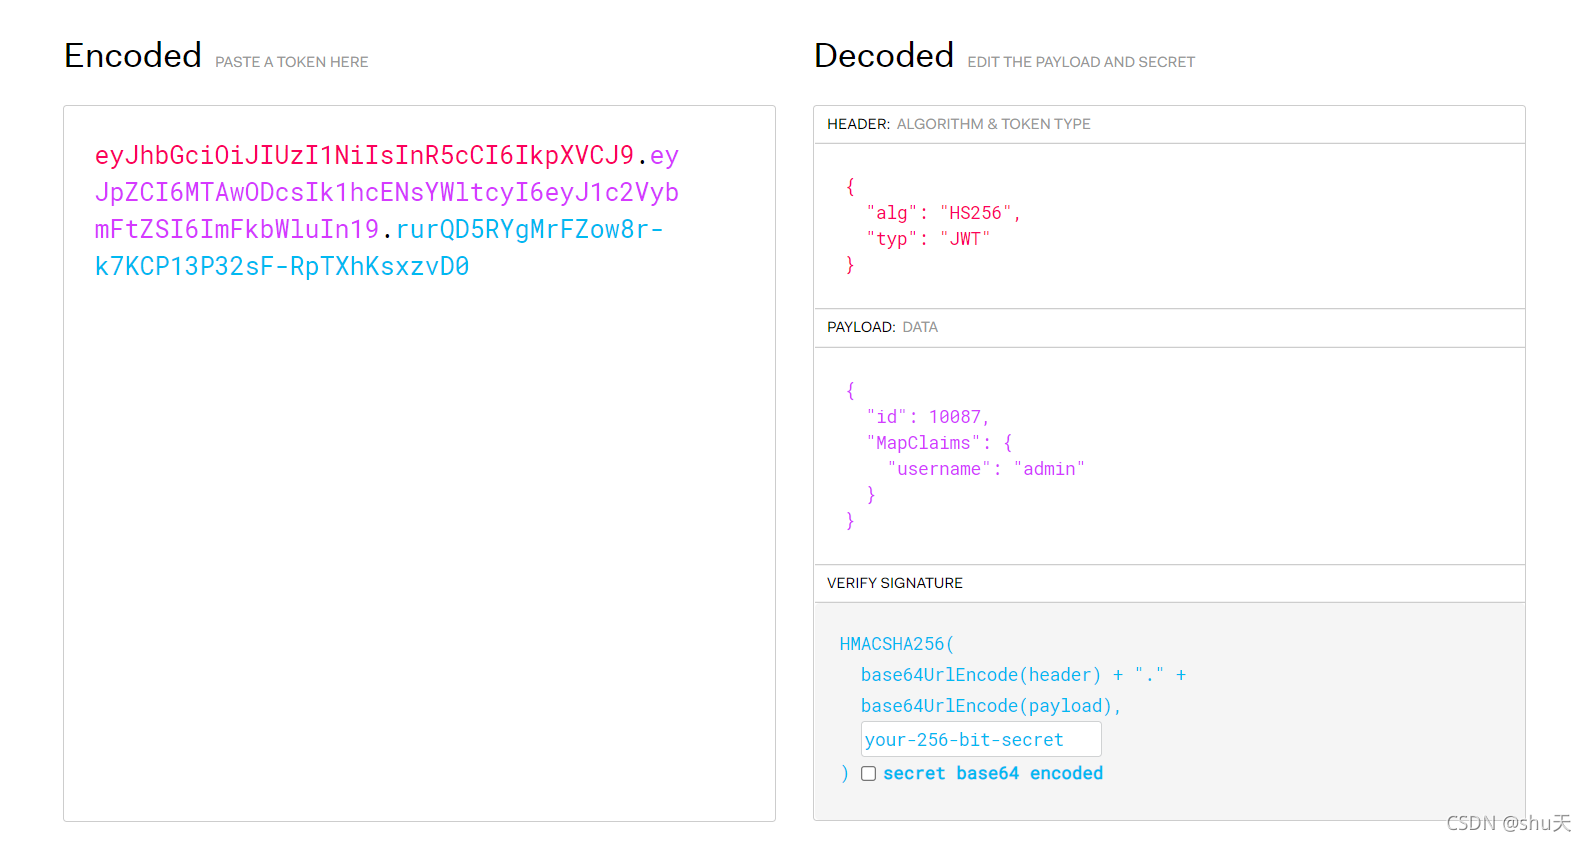Screen dimensions: 1586x841
Task: Click the purple payload segment of the token
Action: (386, 192)
